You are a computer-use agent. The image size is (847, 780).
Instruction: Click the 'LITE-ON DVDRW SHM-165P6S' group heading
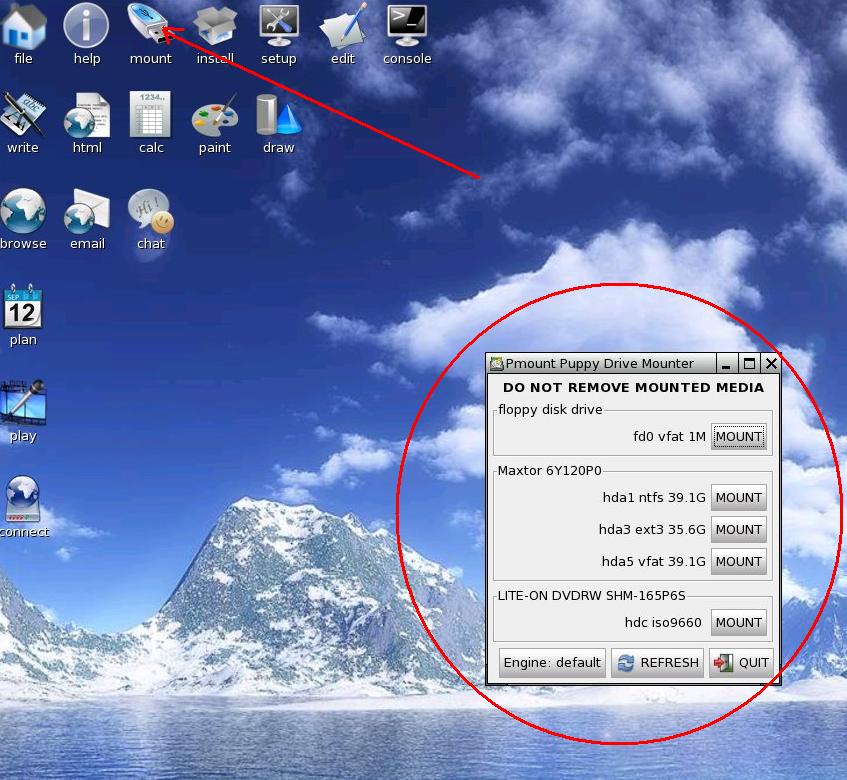pos(591,596)
